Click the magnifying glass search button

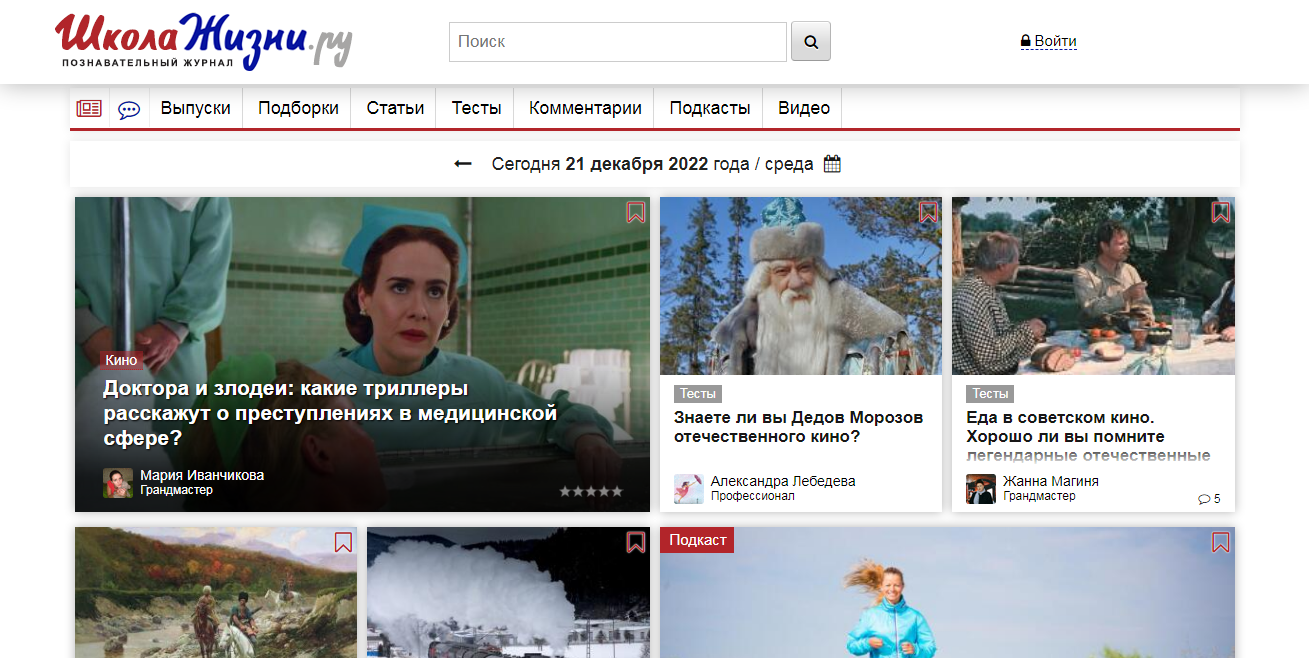tap(810, 42)
